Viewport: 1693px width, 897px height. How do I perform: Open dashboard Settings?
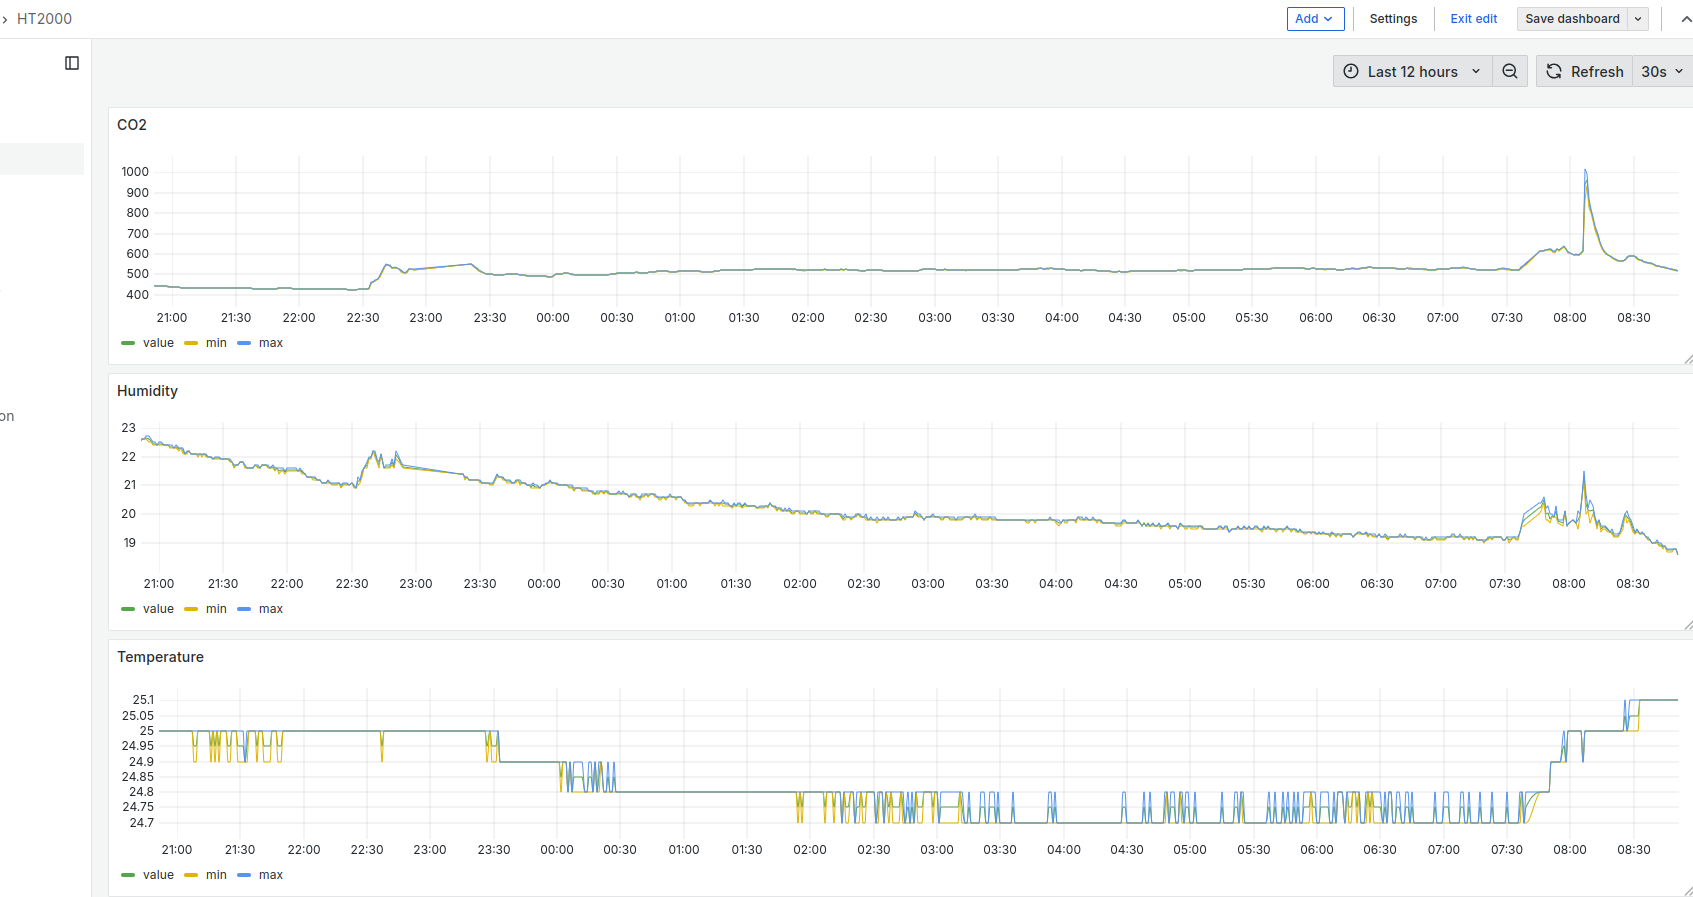[1393, 19]
